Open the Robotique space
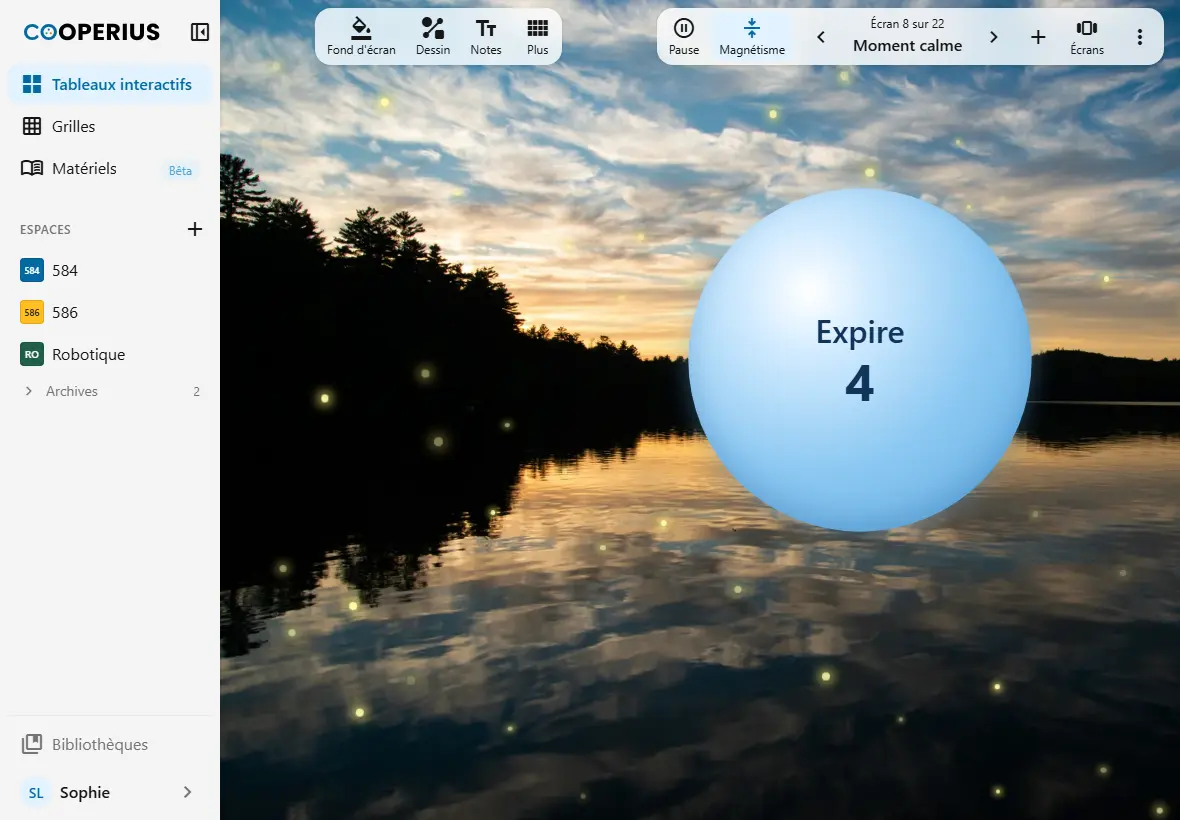The image size is (1180, 820). click(110, 354)
